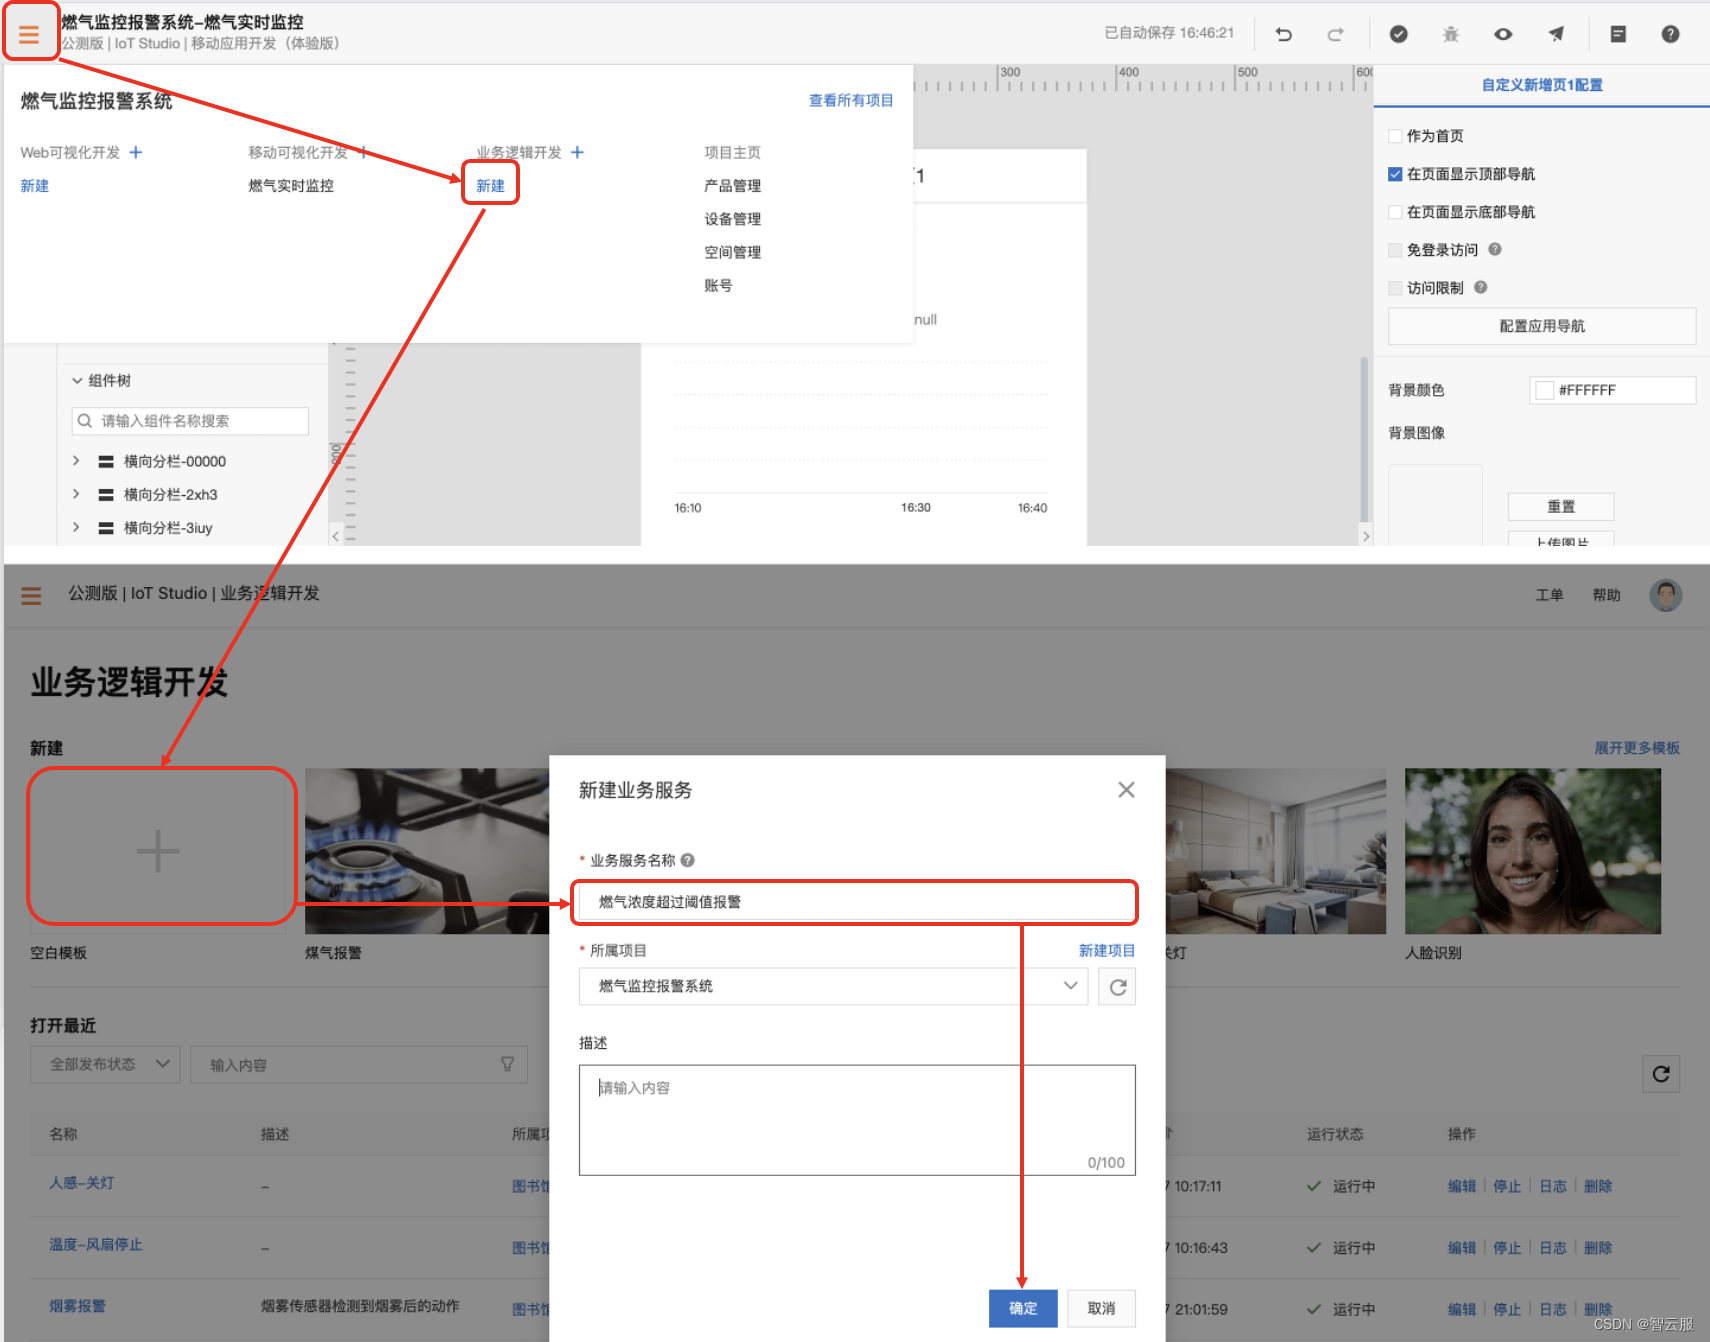Expand the 横向分栏-00000 tree node
The width and height of the screenshot is (1710, 1342).
[76, 461]
